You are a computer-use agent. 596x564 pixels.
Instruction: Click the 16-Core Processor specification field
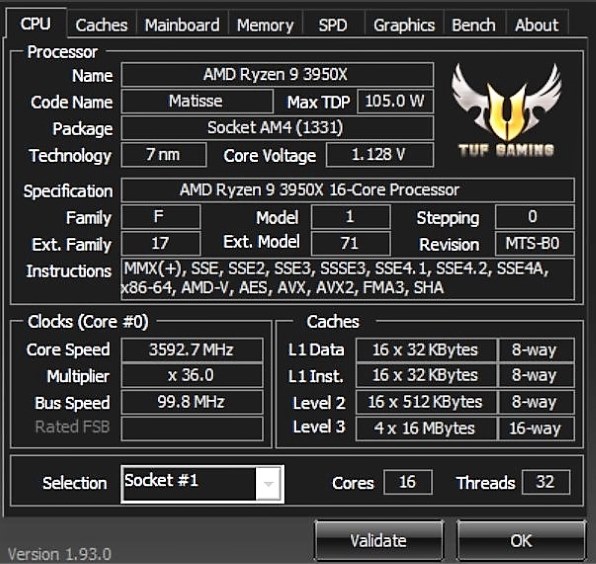coord(347,190)
